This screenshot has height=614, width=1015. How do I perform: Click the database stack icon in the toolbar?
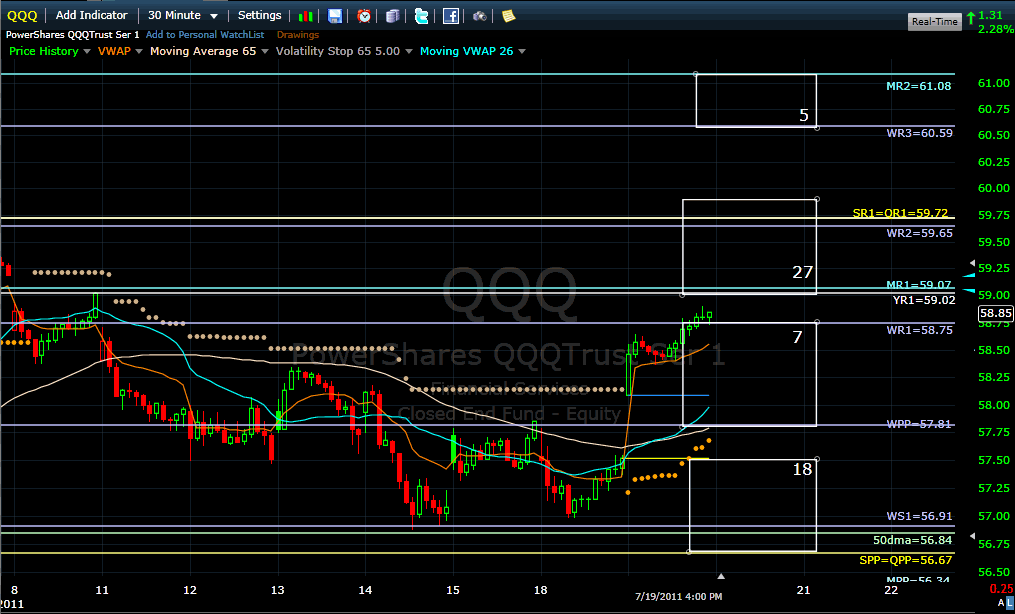point(393,16)
